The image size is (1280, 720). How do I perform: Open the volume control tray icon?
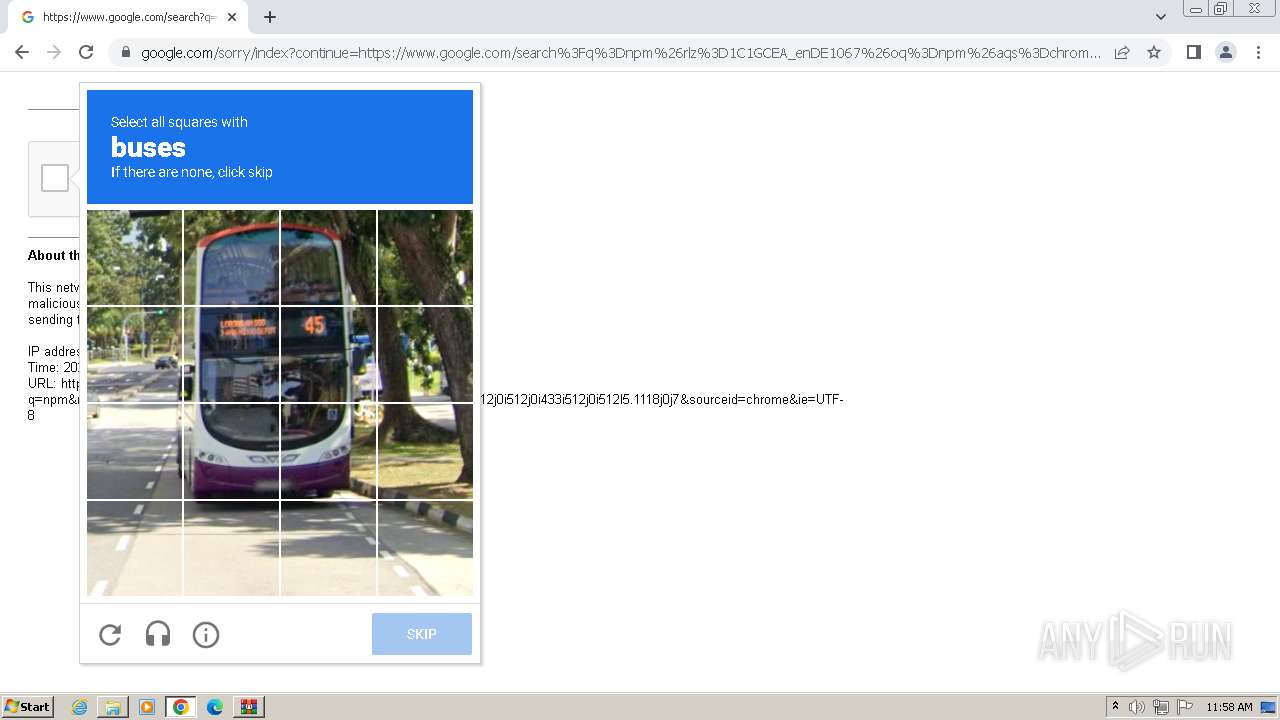pyautogui.click(x=1137, y=707)
